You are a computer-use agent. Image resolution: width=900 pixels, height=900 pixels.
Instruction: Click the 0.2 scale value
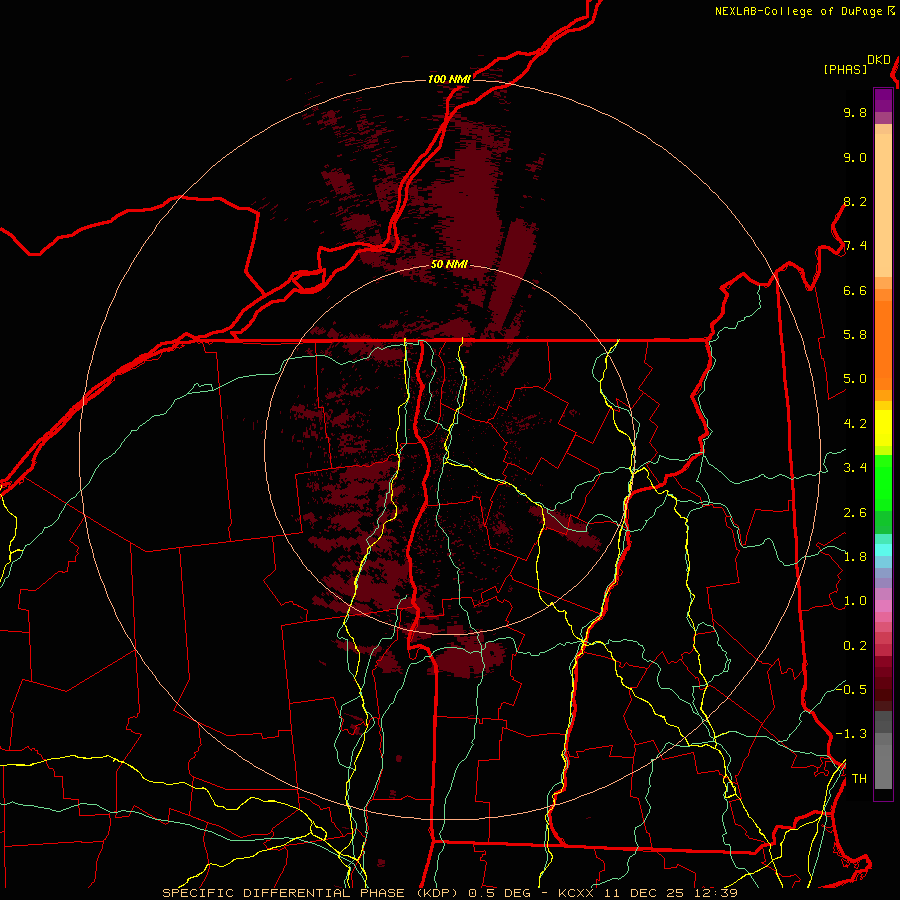point(855,646)
